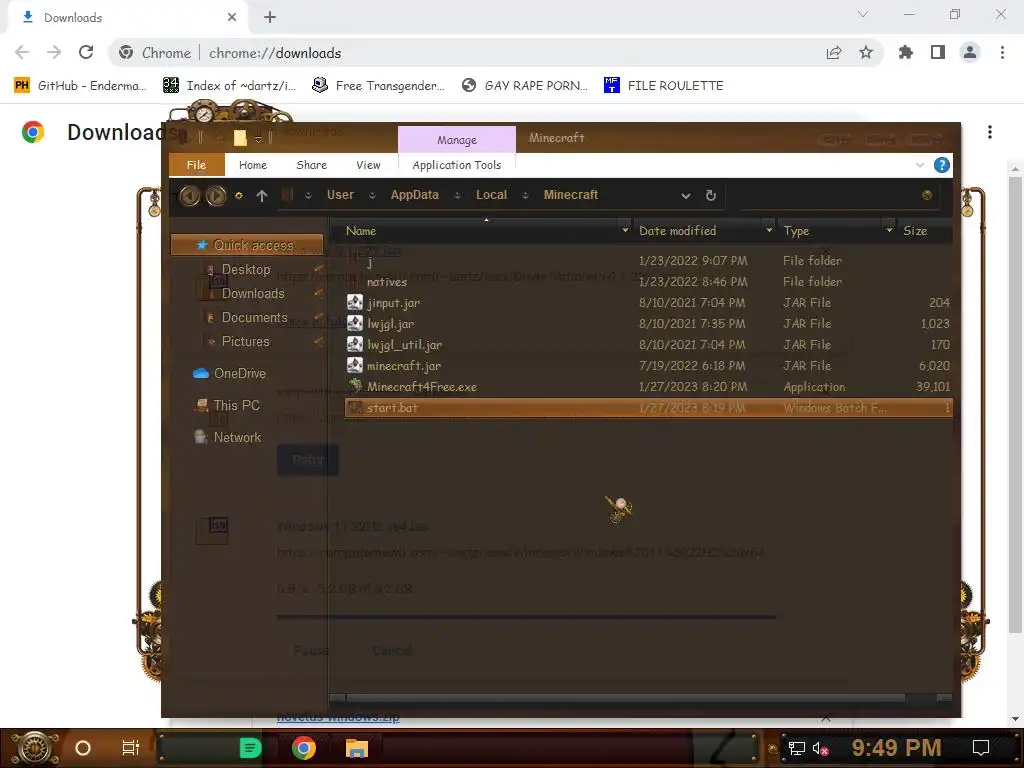Switch to the Share ribbon tab
This screenshot has width=1024, height=768.
click(312, 165)
